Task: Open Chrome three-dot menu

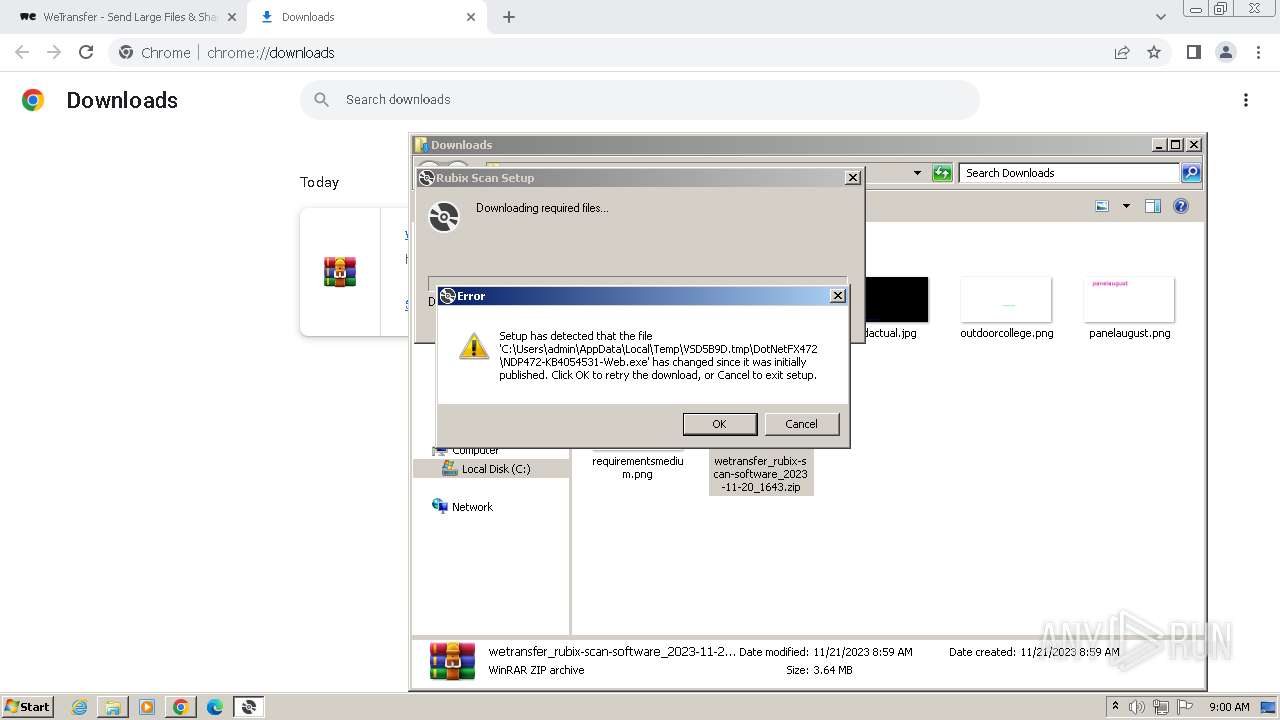Action: point(1258,52)
